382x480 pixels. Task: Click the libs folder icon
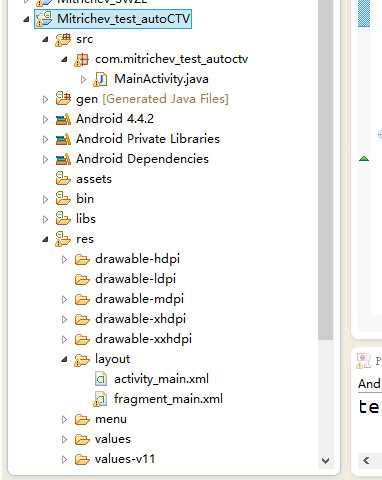tap(63, 219)
